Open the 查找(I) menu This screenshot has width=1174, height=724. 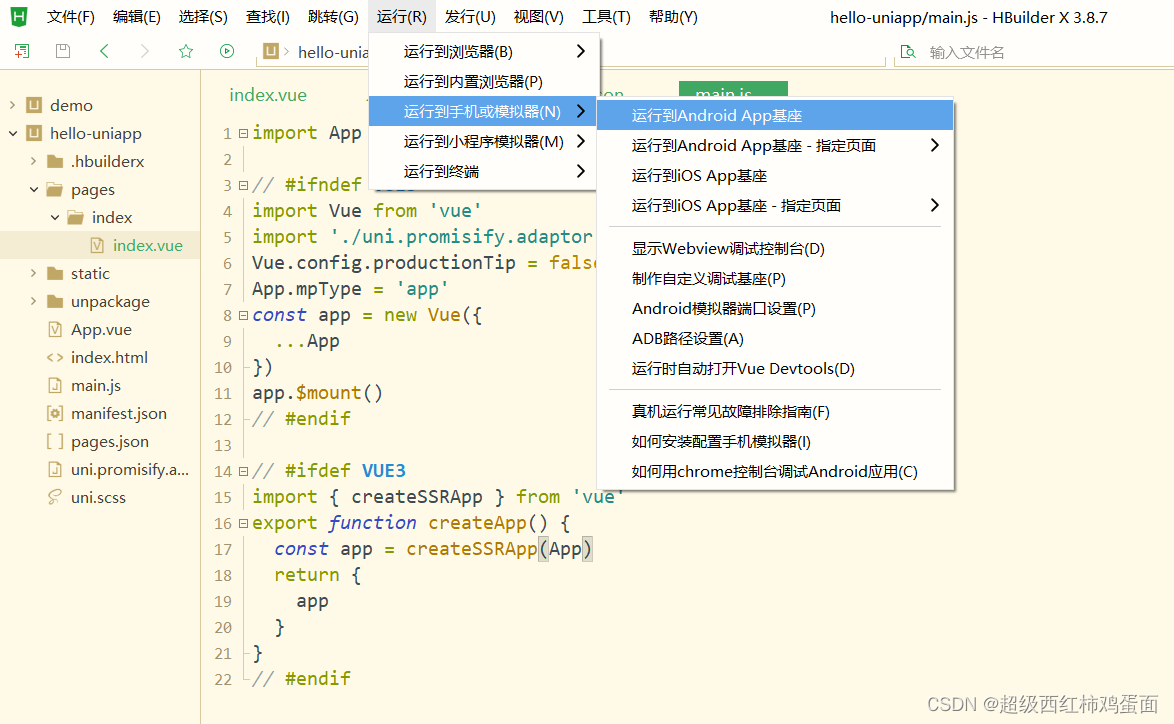267,16
